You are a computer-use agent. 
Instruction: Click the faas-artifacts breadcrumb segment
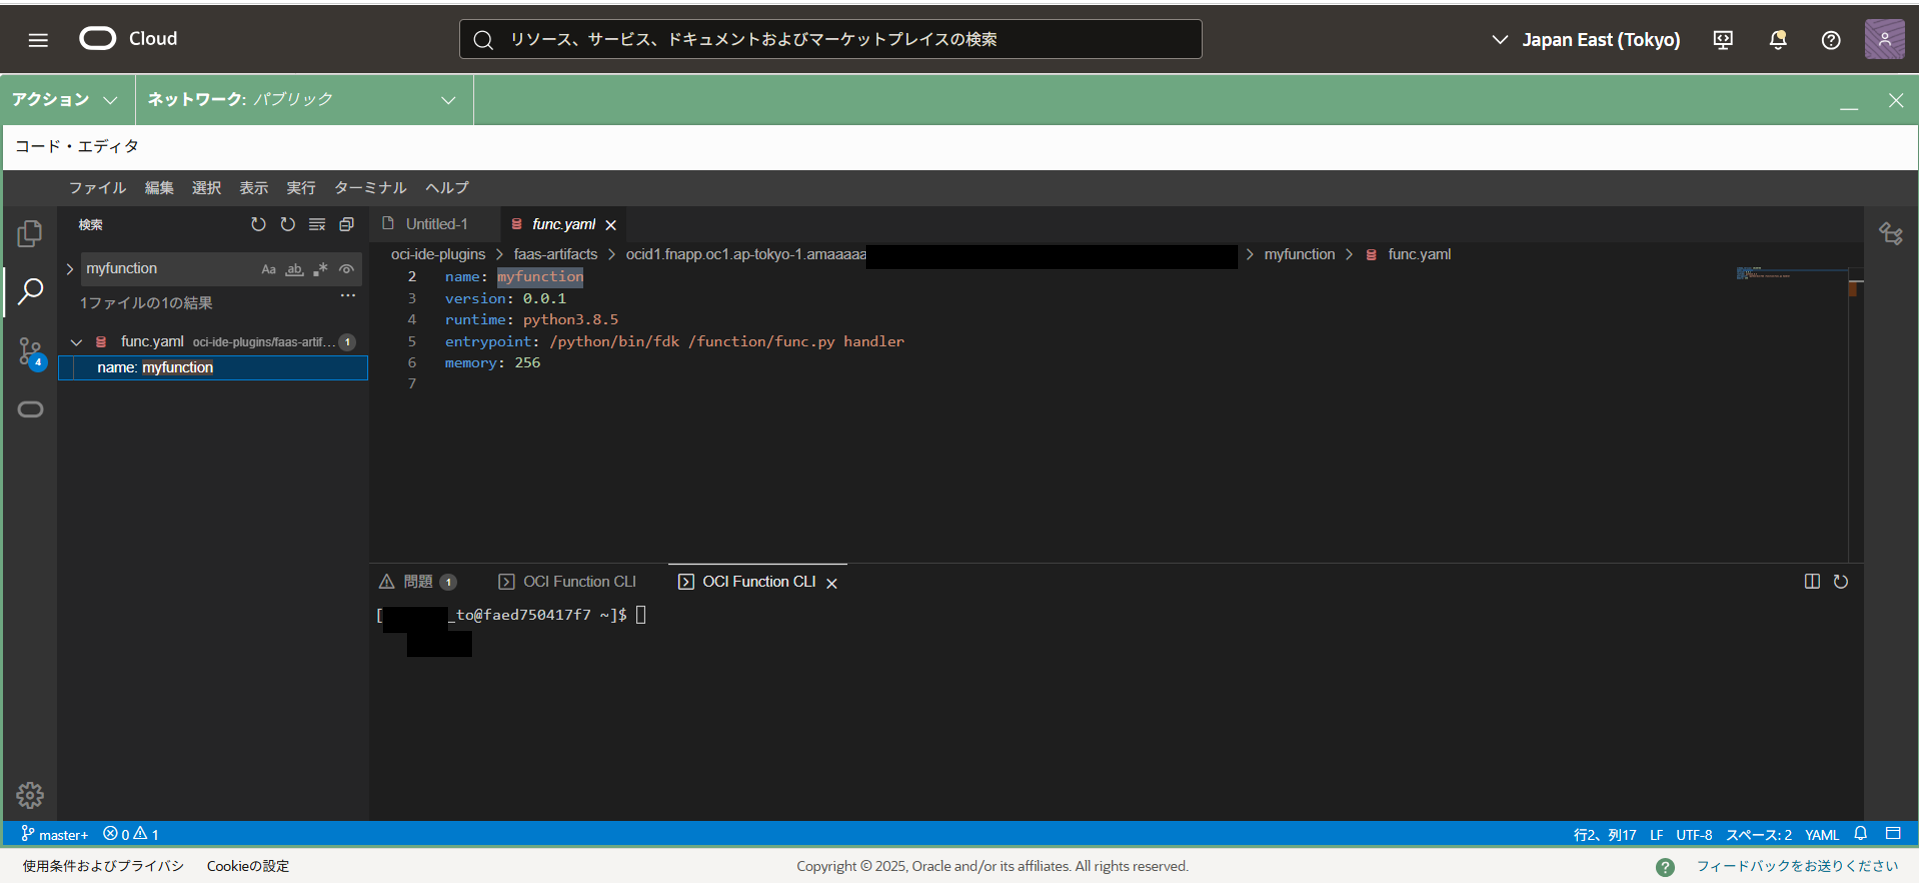tap(555, 255)
